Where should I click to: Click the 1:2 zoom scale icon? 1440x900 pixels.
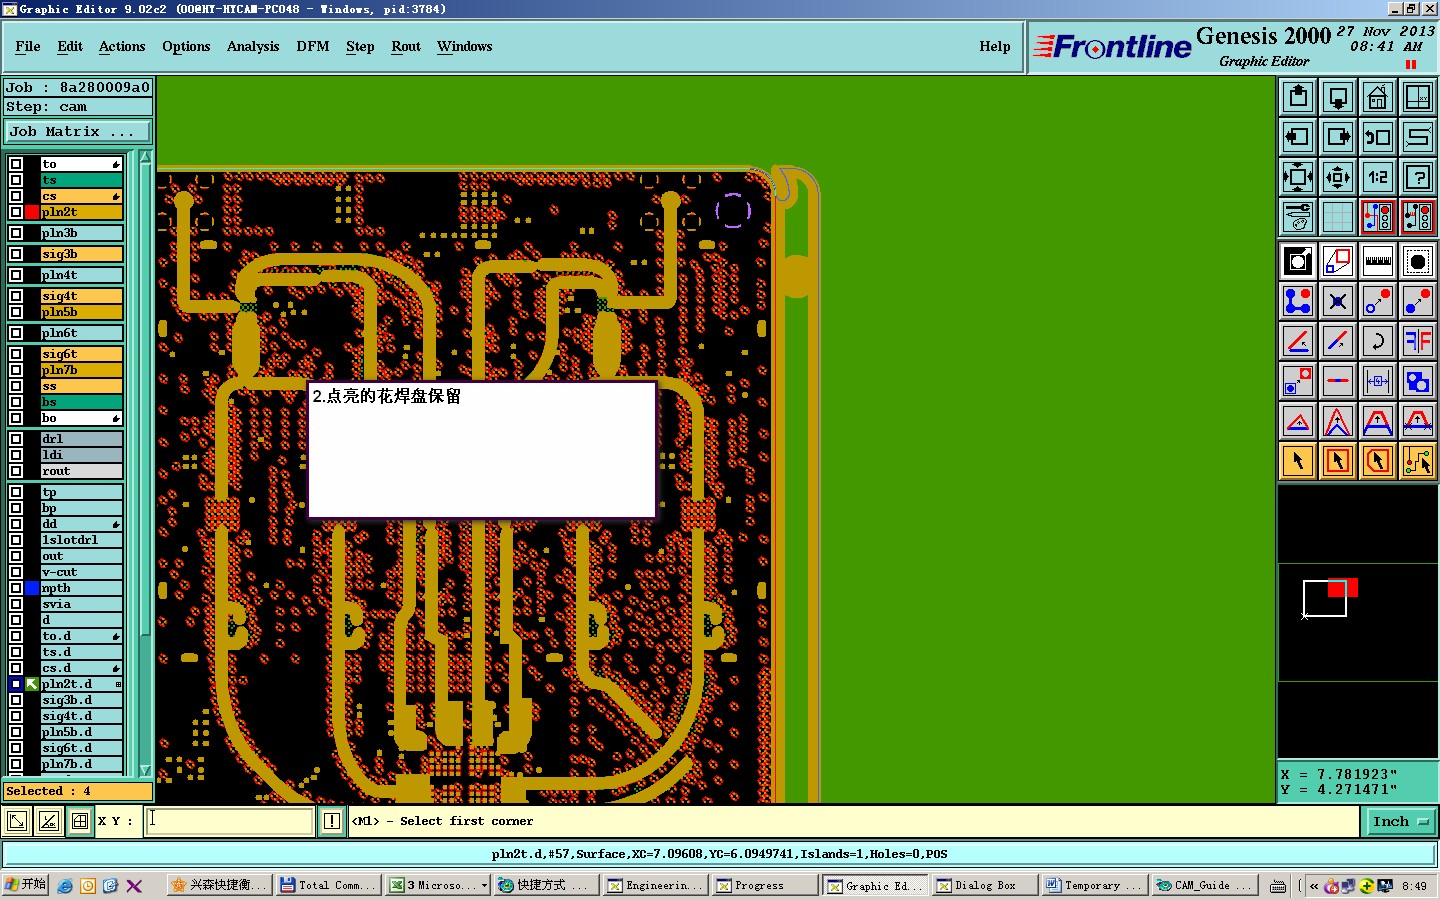pos(1378,177)
